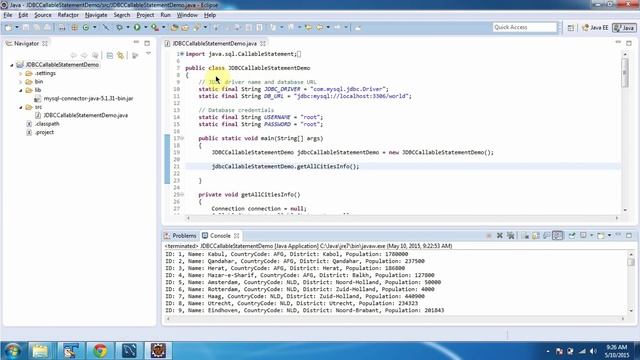Expand the bin folder
This screenshot has height=360, width=640.
point(20,82)
